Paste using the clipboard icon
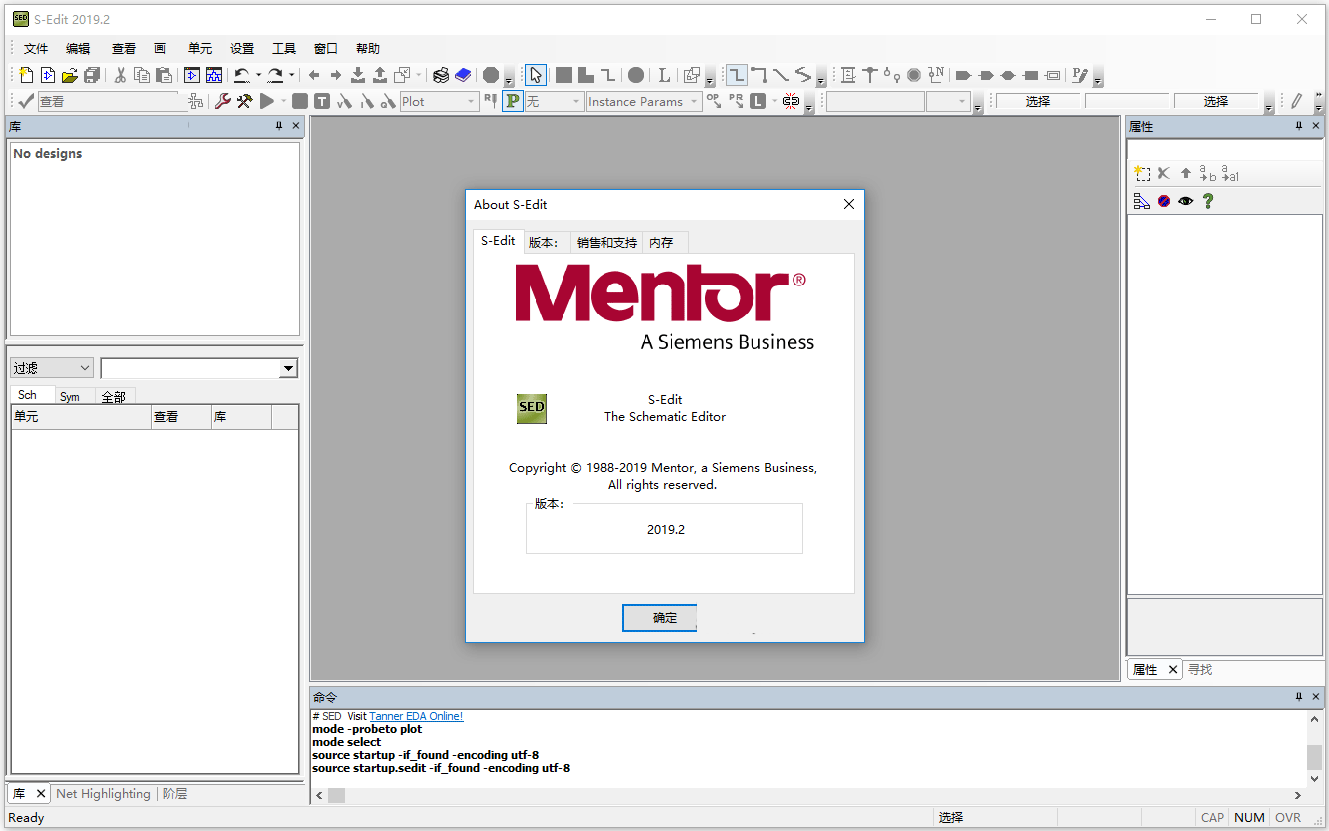This screenshot has width=1329, height=831. [164, 75]
